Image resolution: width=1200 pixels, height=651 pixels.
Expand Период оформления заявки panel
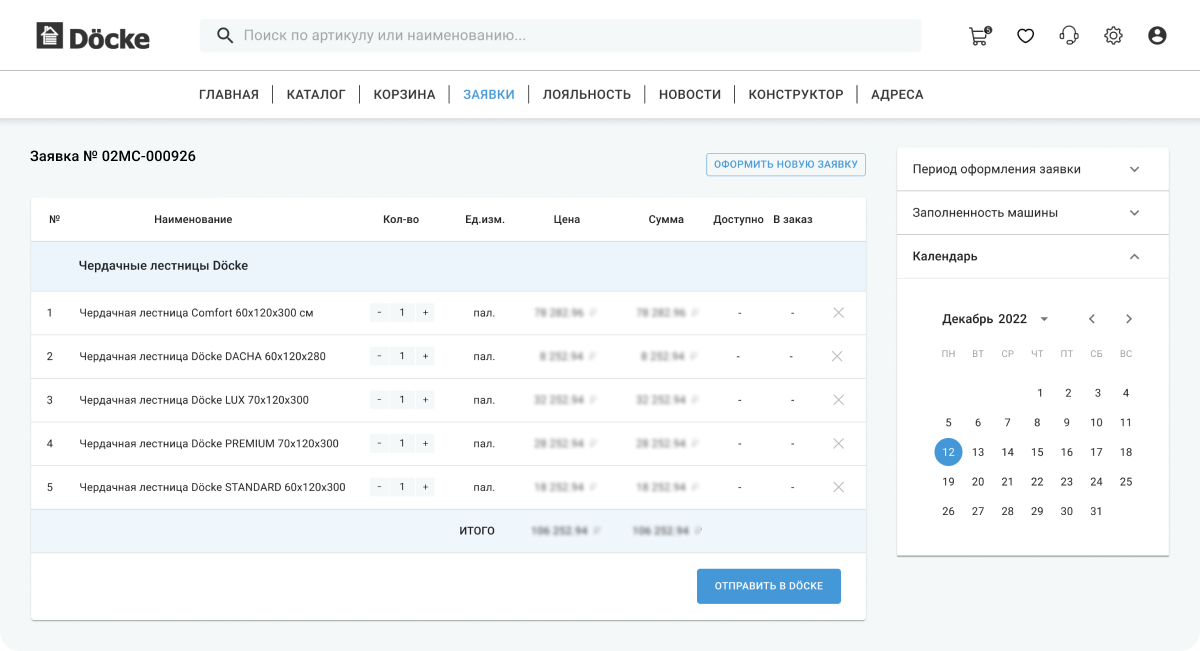(x=1033, y=169)
